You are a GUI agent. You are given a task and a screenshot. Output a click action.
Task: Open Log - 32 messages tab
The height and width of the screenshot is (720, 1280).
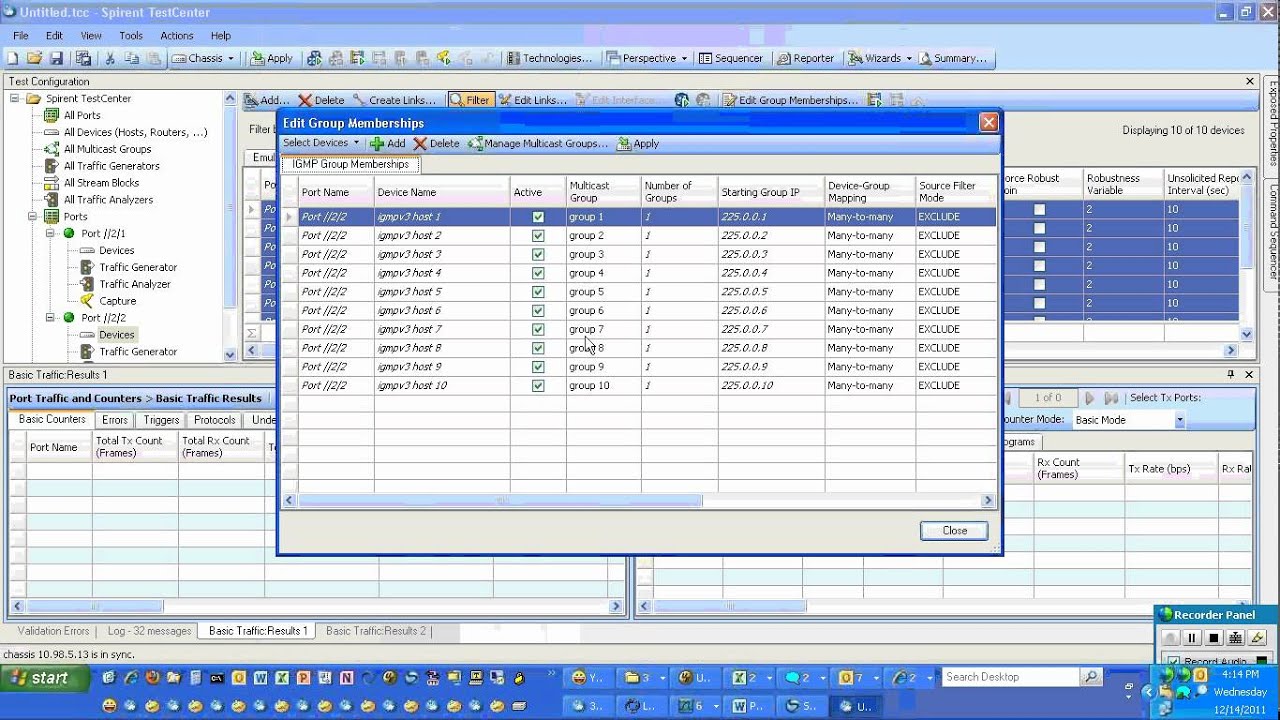coord(149,631)
